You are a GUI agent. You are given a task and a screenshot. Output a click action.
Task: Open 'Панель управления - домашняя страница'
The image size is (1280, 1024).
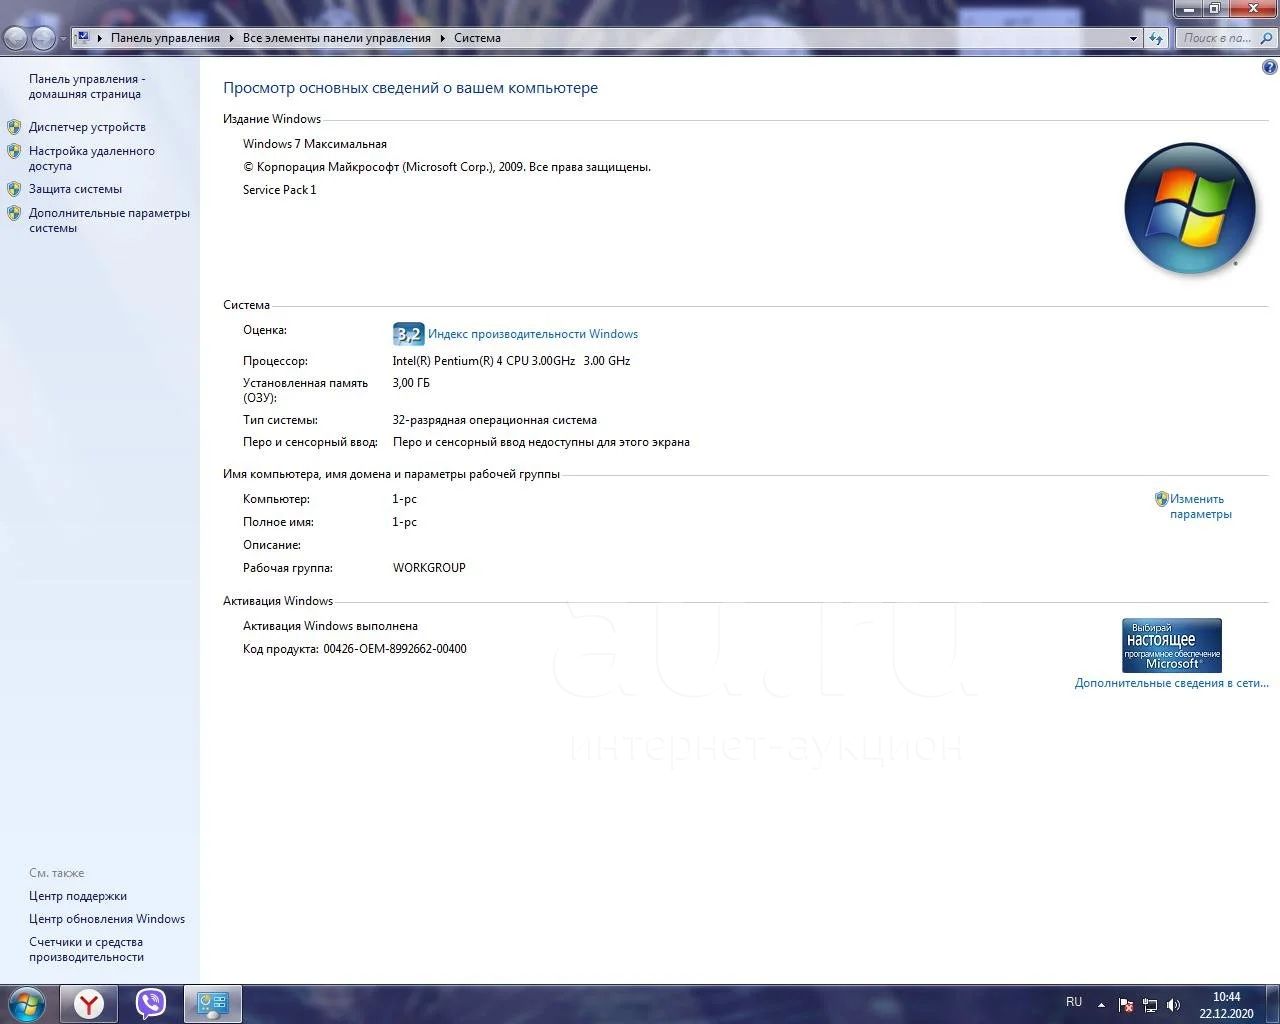[x=87, y=86]
